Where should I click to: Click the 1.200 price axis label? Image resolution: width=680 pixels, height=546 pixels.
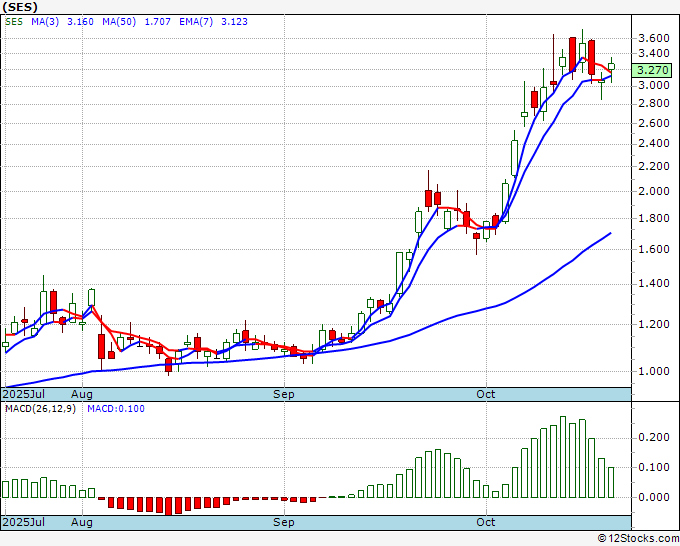pos(654,324)
